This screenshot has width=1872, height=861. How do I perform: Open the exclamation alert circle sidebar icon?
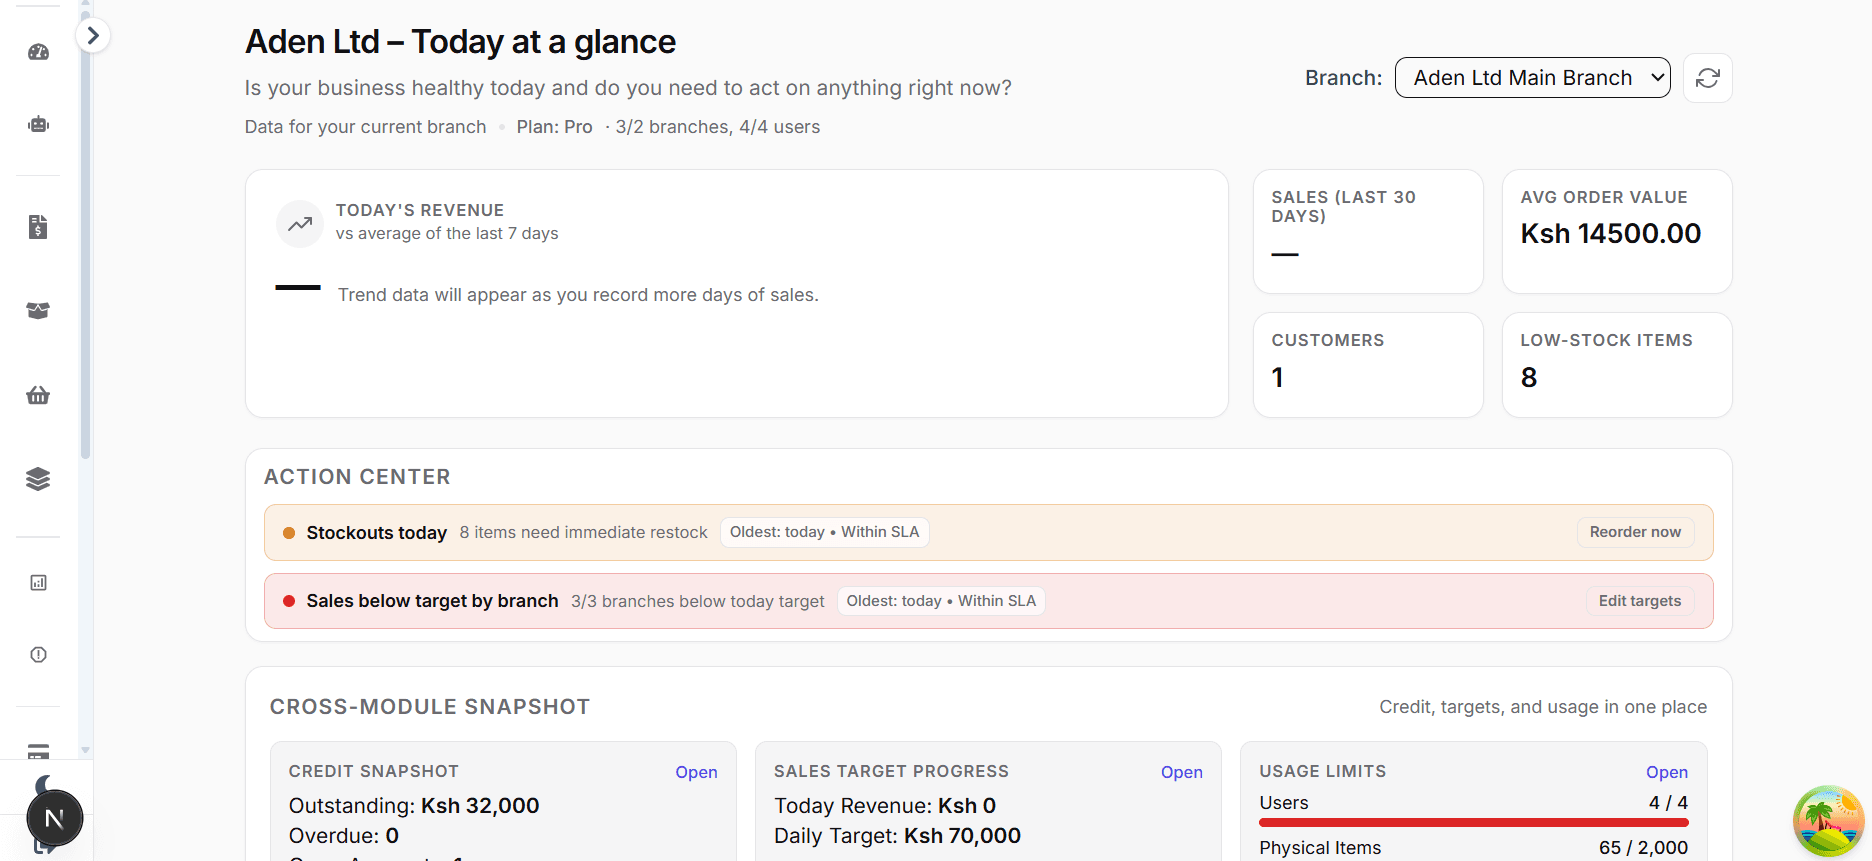click(x=38, y=655)
